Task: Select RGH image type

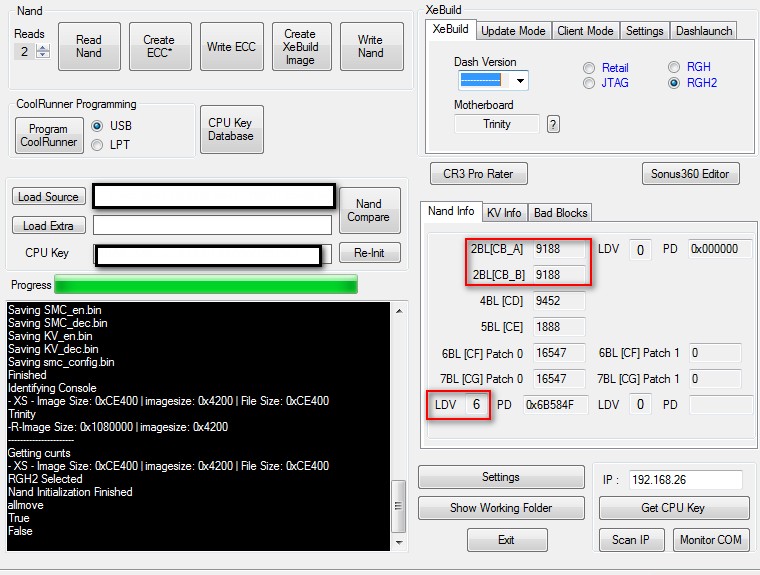Action: point(674,67)
